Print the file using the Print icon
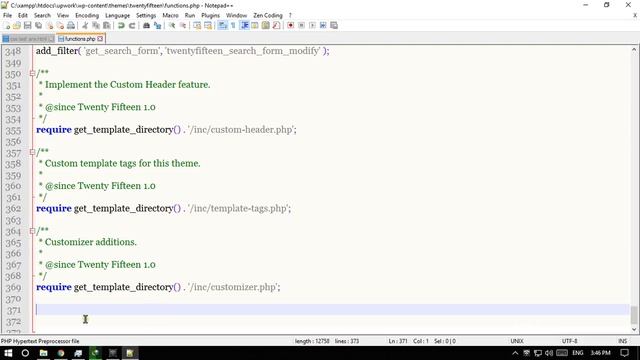The image size is (640, 360). pos(71,25)
